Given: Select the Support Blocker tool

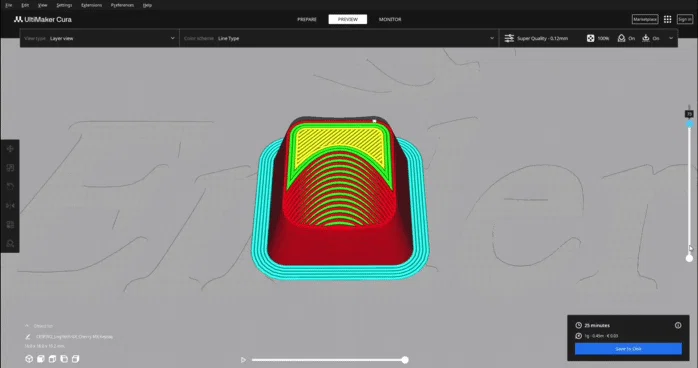Looking at the screenshot, I should [10, 243].
